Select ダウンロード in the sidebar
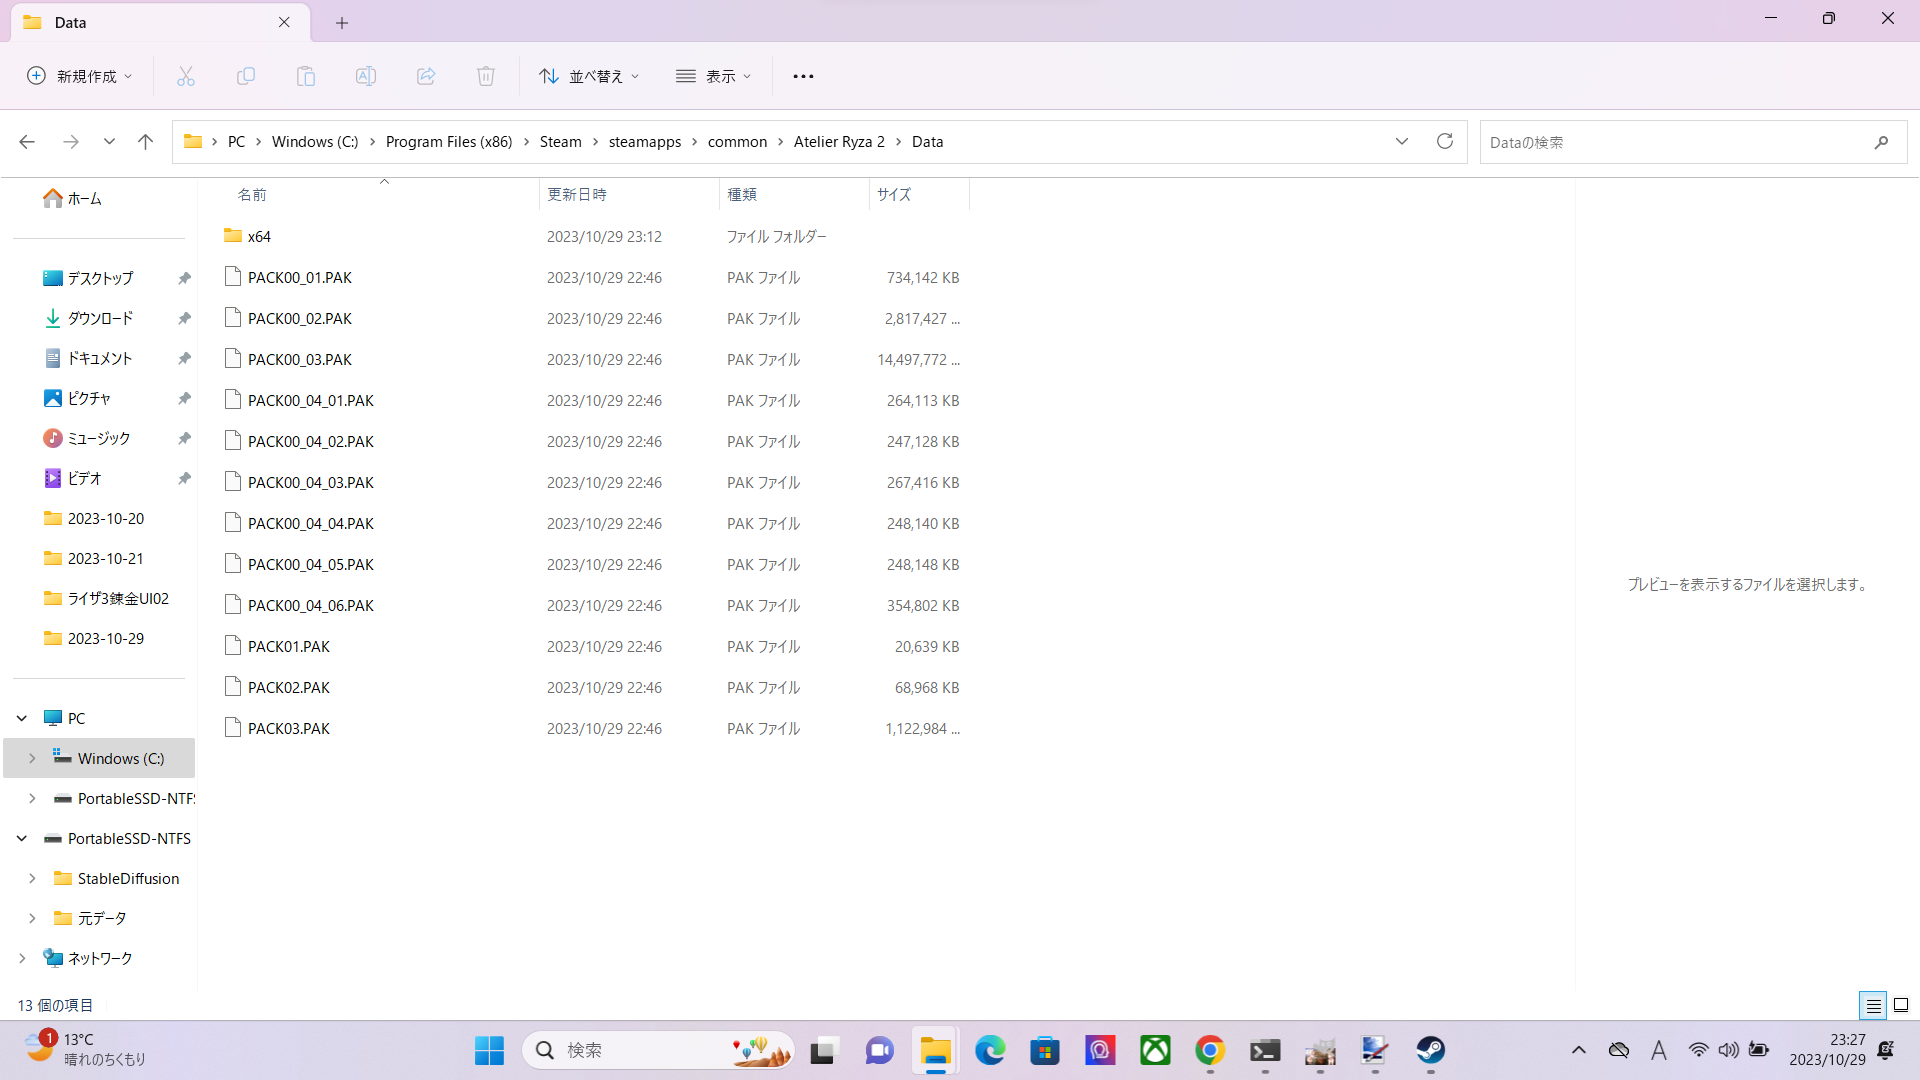This screenshot has width=1920, height=1080. coord(100,318)
